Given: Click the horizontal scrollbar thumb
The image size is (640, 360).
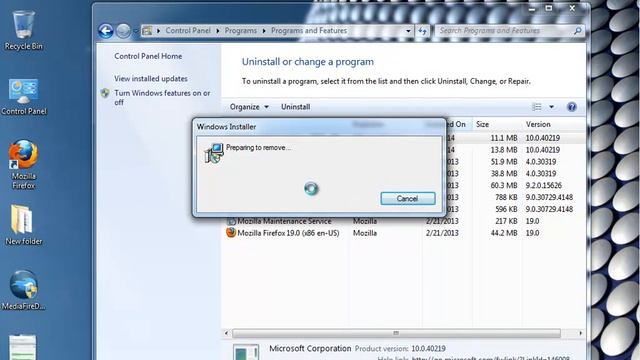Looking at the screenshot, I should click(396, 333).
